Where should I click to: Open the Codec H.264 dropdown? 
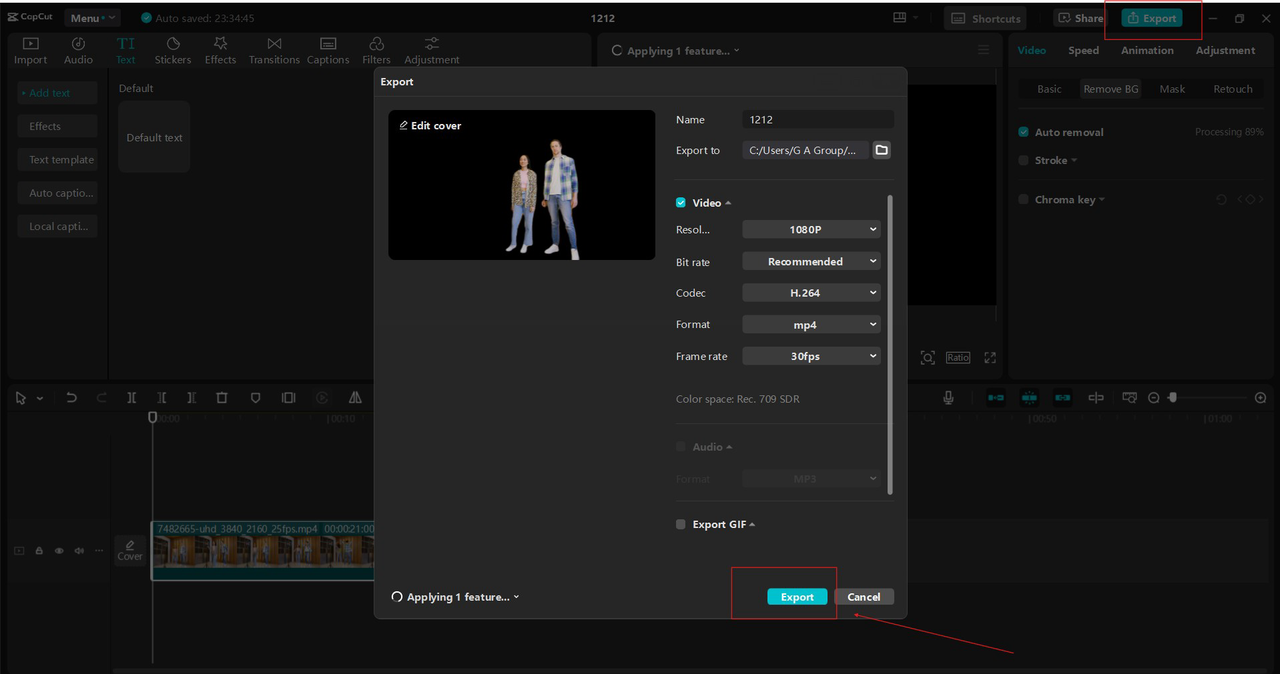point(810,293)
